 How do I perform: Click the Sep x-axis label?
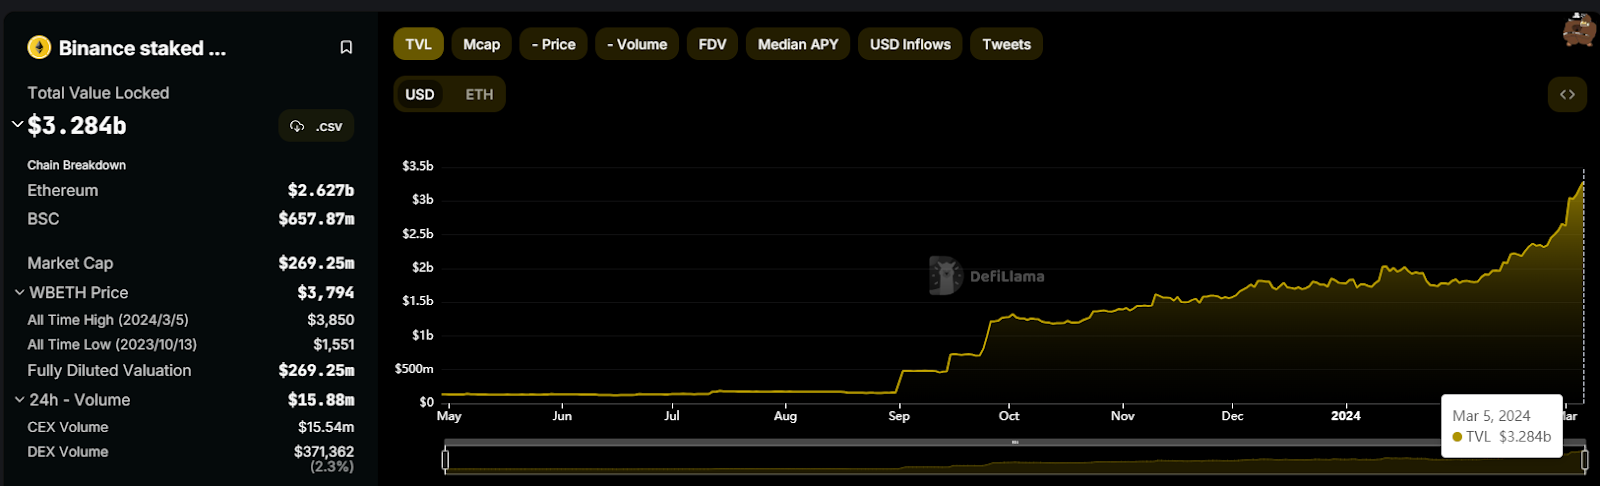coord(899,416)
